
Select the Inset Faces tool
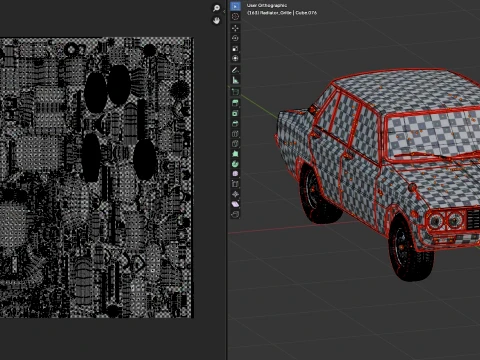point(235,113)
